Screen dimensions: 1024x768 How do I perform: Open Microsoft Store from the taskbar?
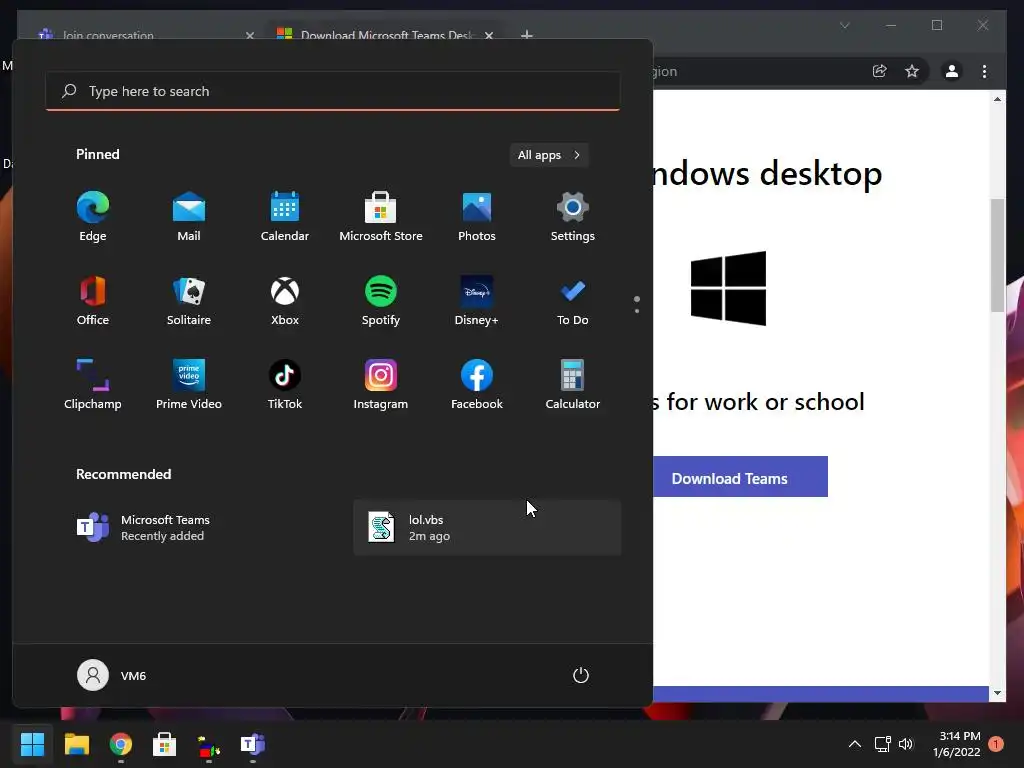pyautogui.click(x=165, y=744)
